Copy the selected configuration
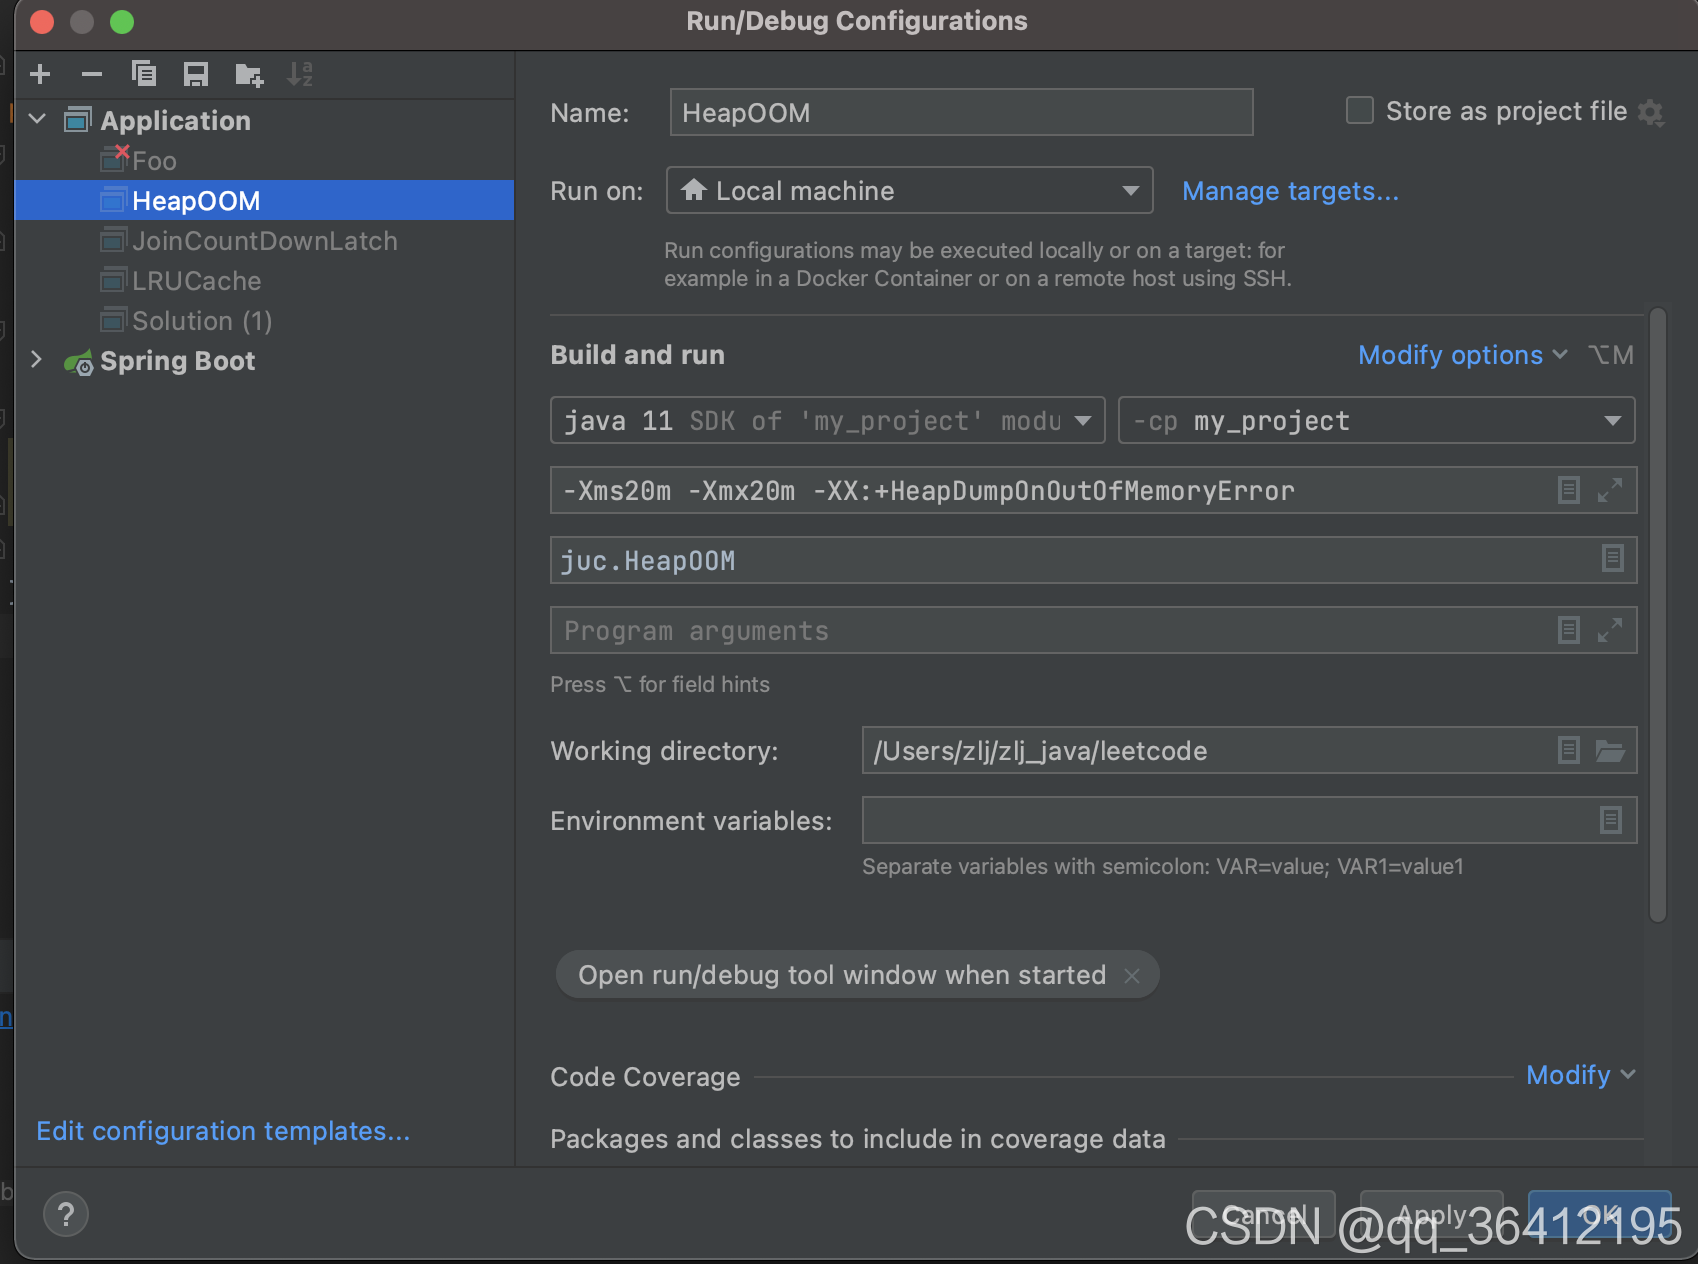Viewport: 1698px width, 1264px height. (144, 74)
